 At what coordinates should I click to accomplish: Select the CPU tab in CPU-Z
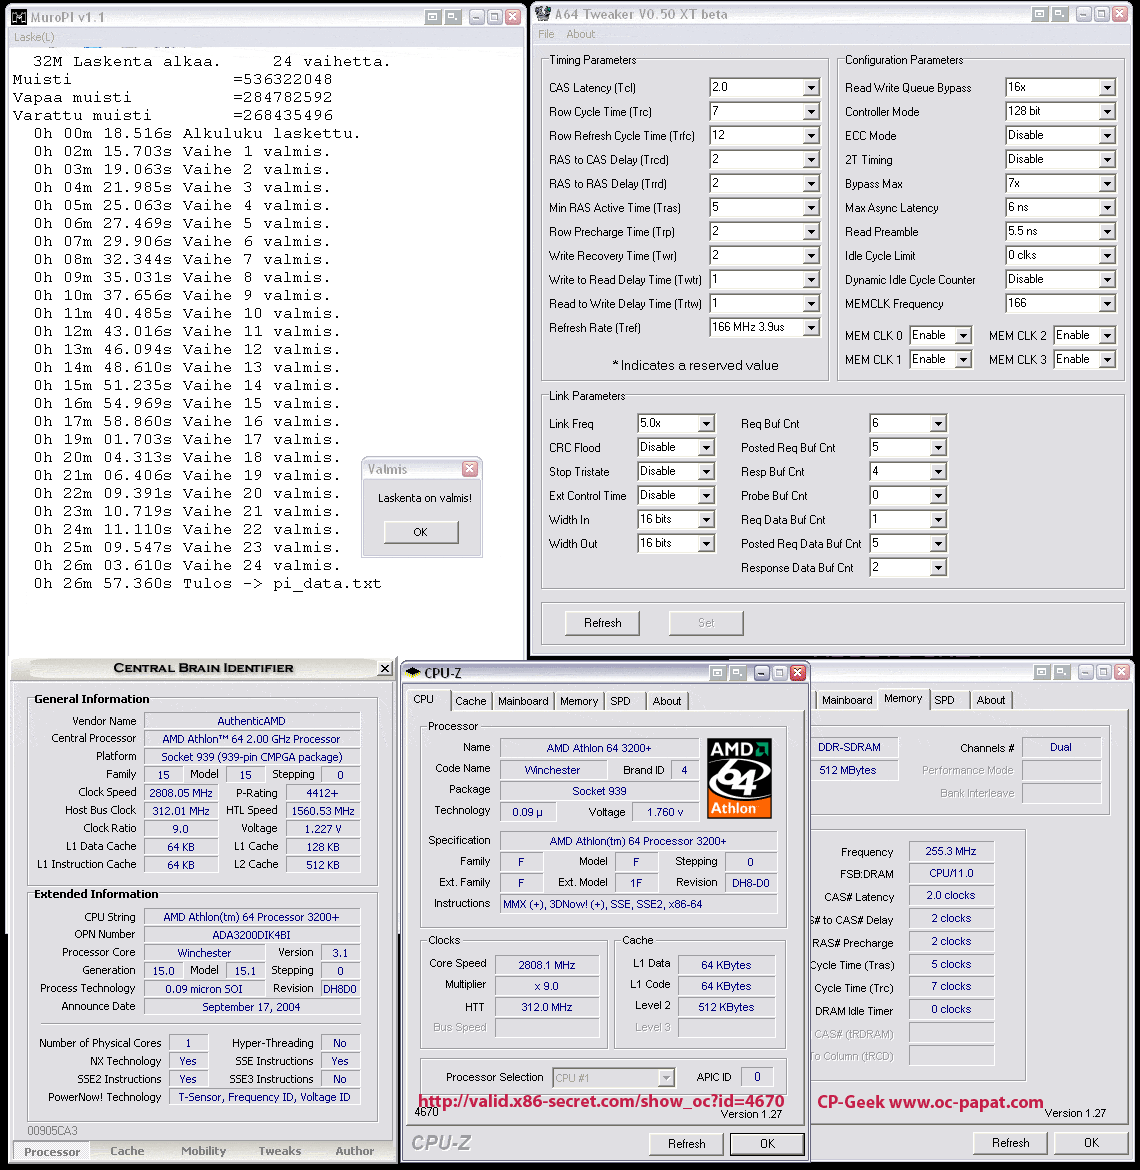(x=424, y=699)
